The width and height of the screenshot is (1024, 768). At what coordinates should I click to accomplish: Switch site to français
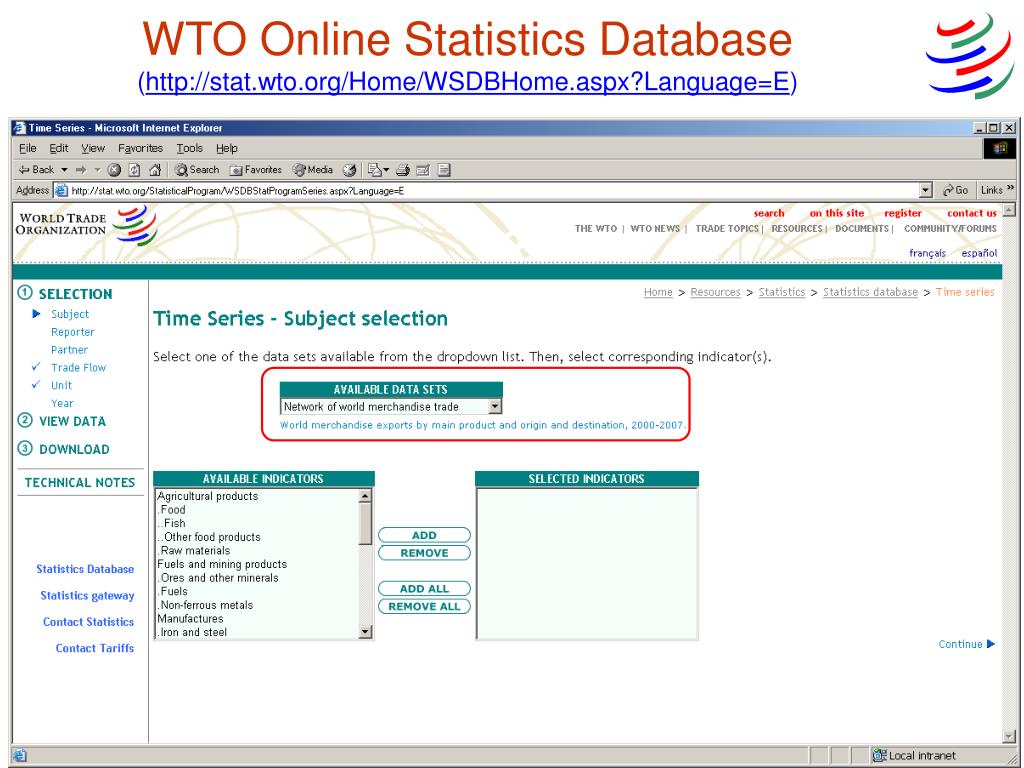(x=927, y=253)
